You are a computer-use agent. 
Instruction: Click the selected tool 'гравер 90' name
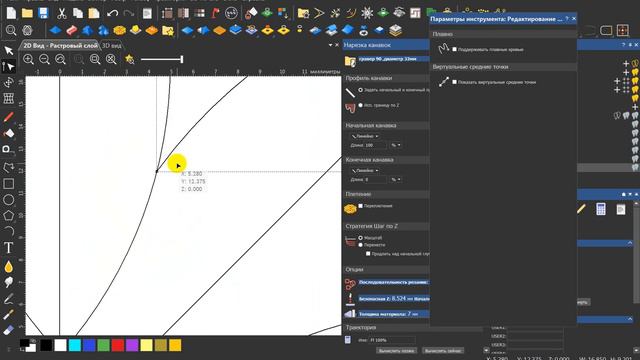pos(388,59)
